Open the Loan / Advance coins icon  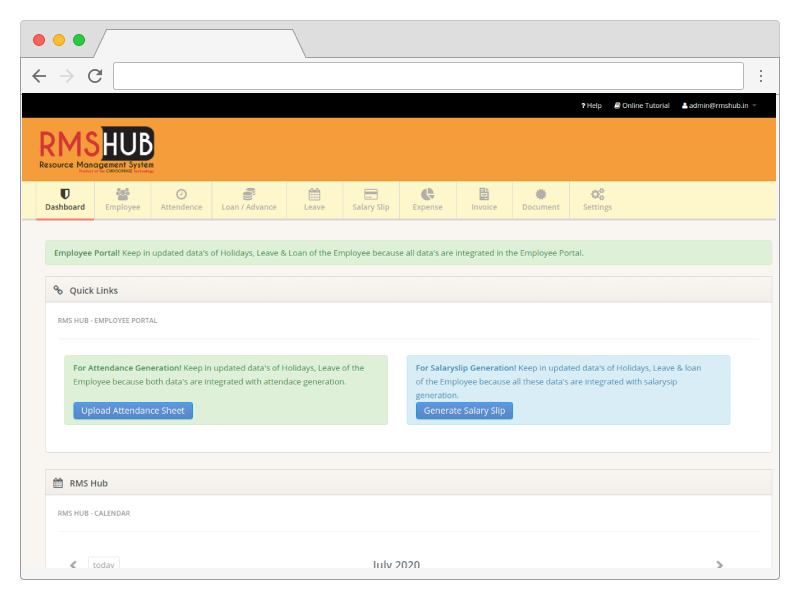pyautogui.click(x=248, y=194)
